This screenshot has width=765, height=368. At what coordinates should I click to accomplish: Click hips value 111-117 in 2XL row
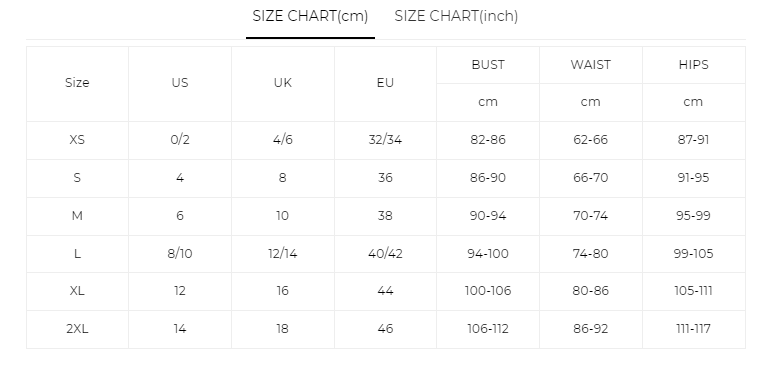pyautogui.click(x=693, y=329)
